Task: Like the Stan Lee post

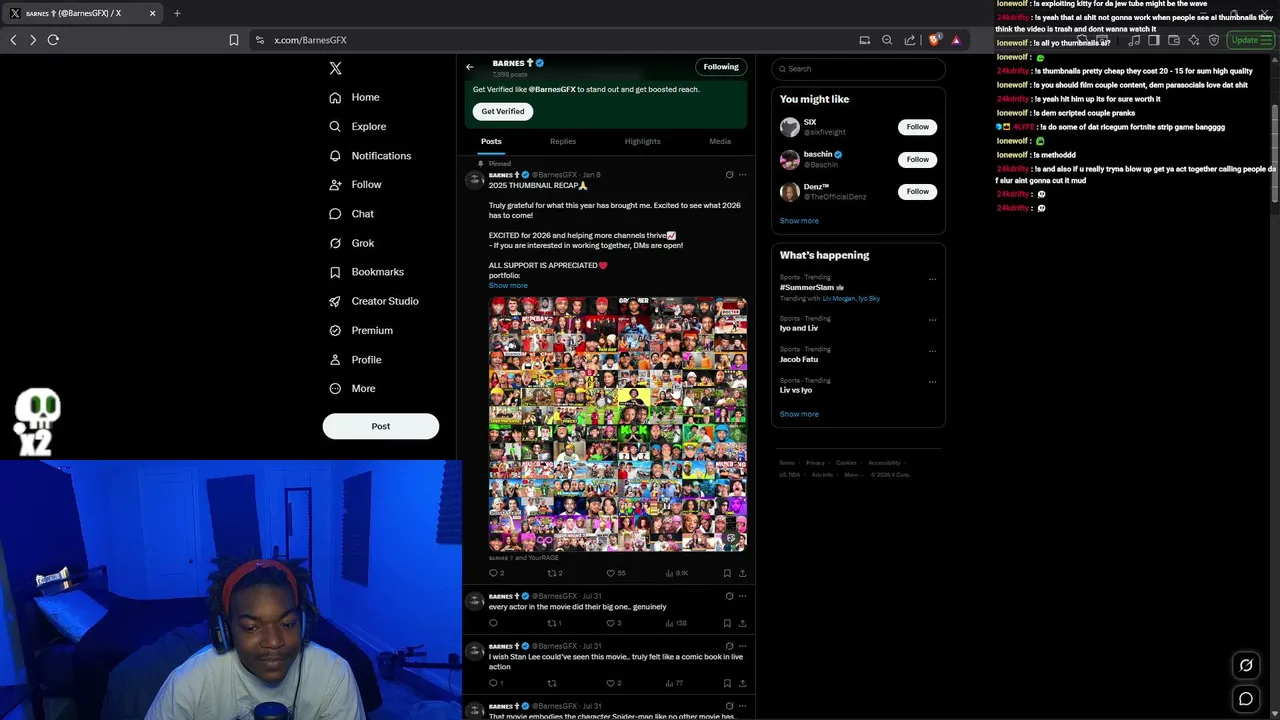Action: click(x=611, y=683)
